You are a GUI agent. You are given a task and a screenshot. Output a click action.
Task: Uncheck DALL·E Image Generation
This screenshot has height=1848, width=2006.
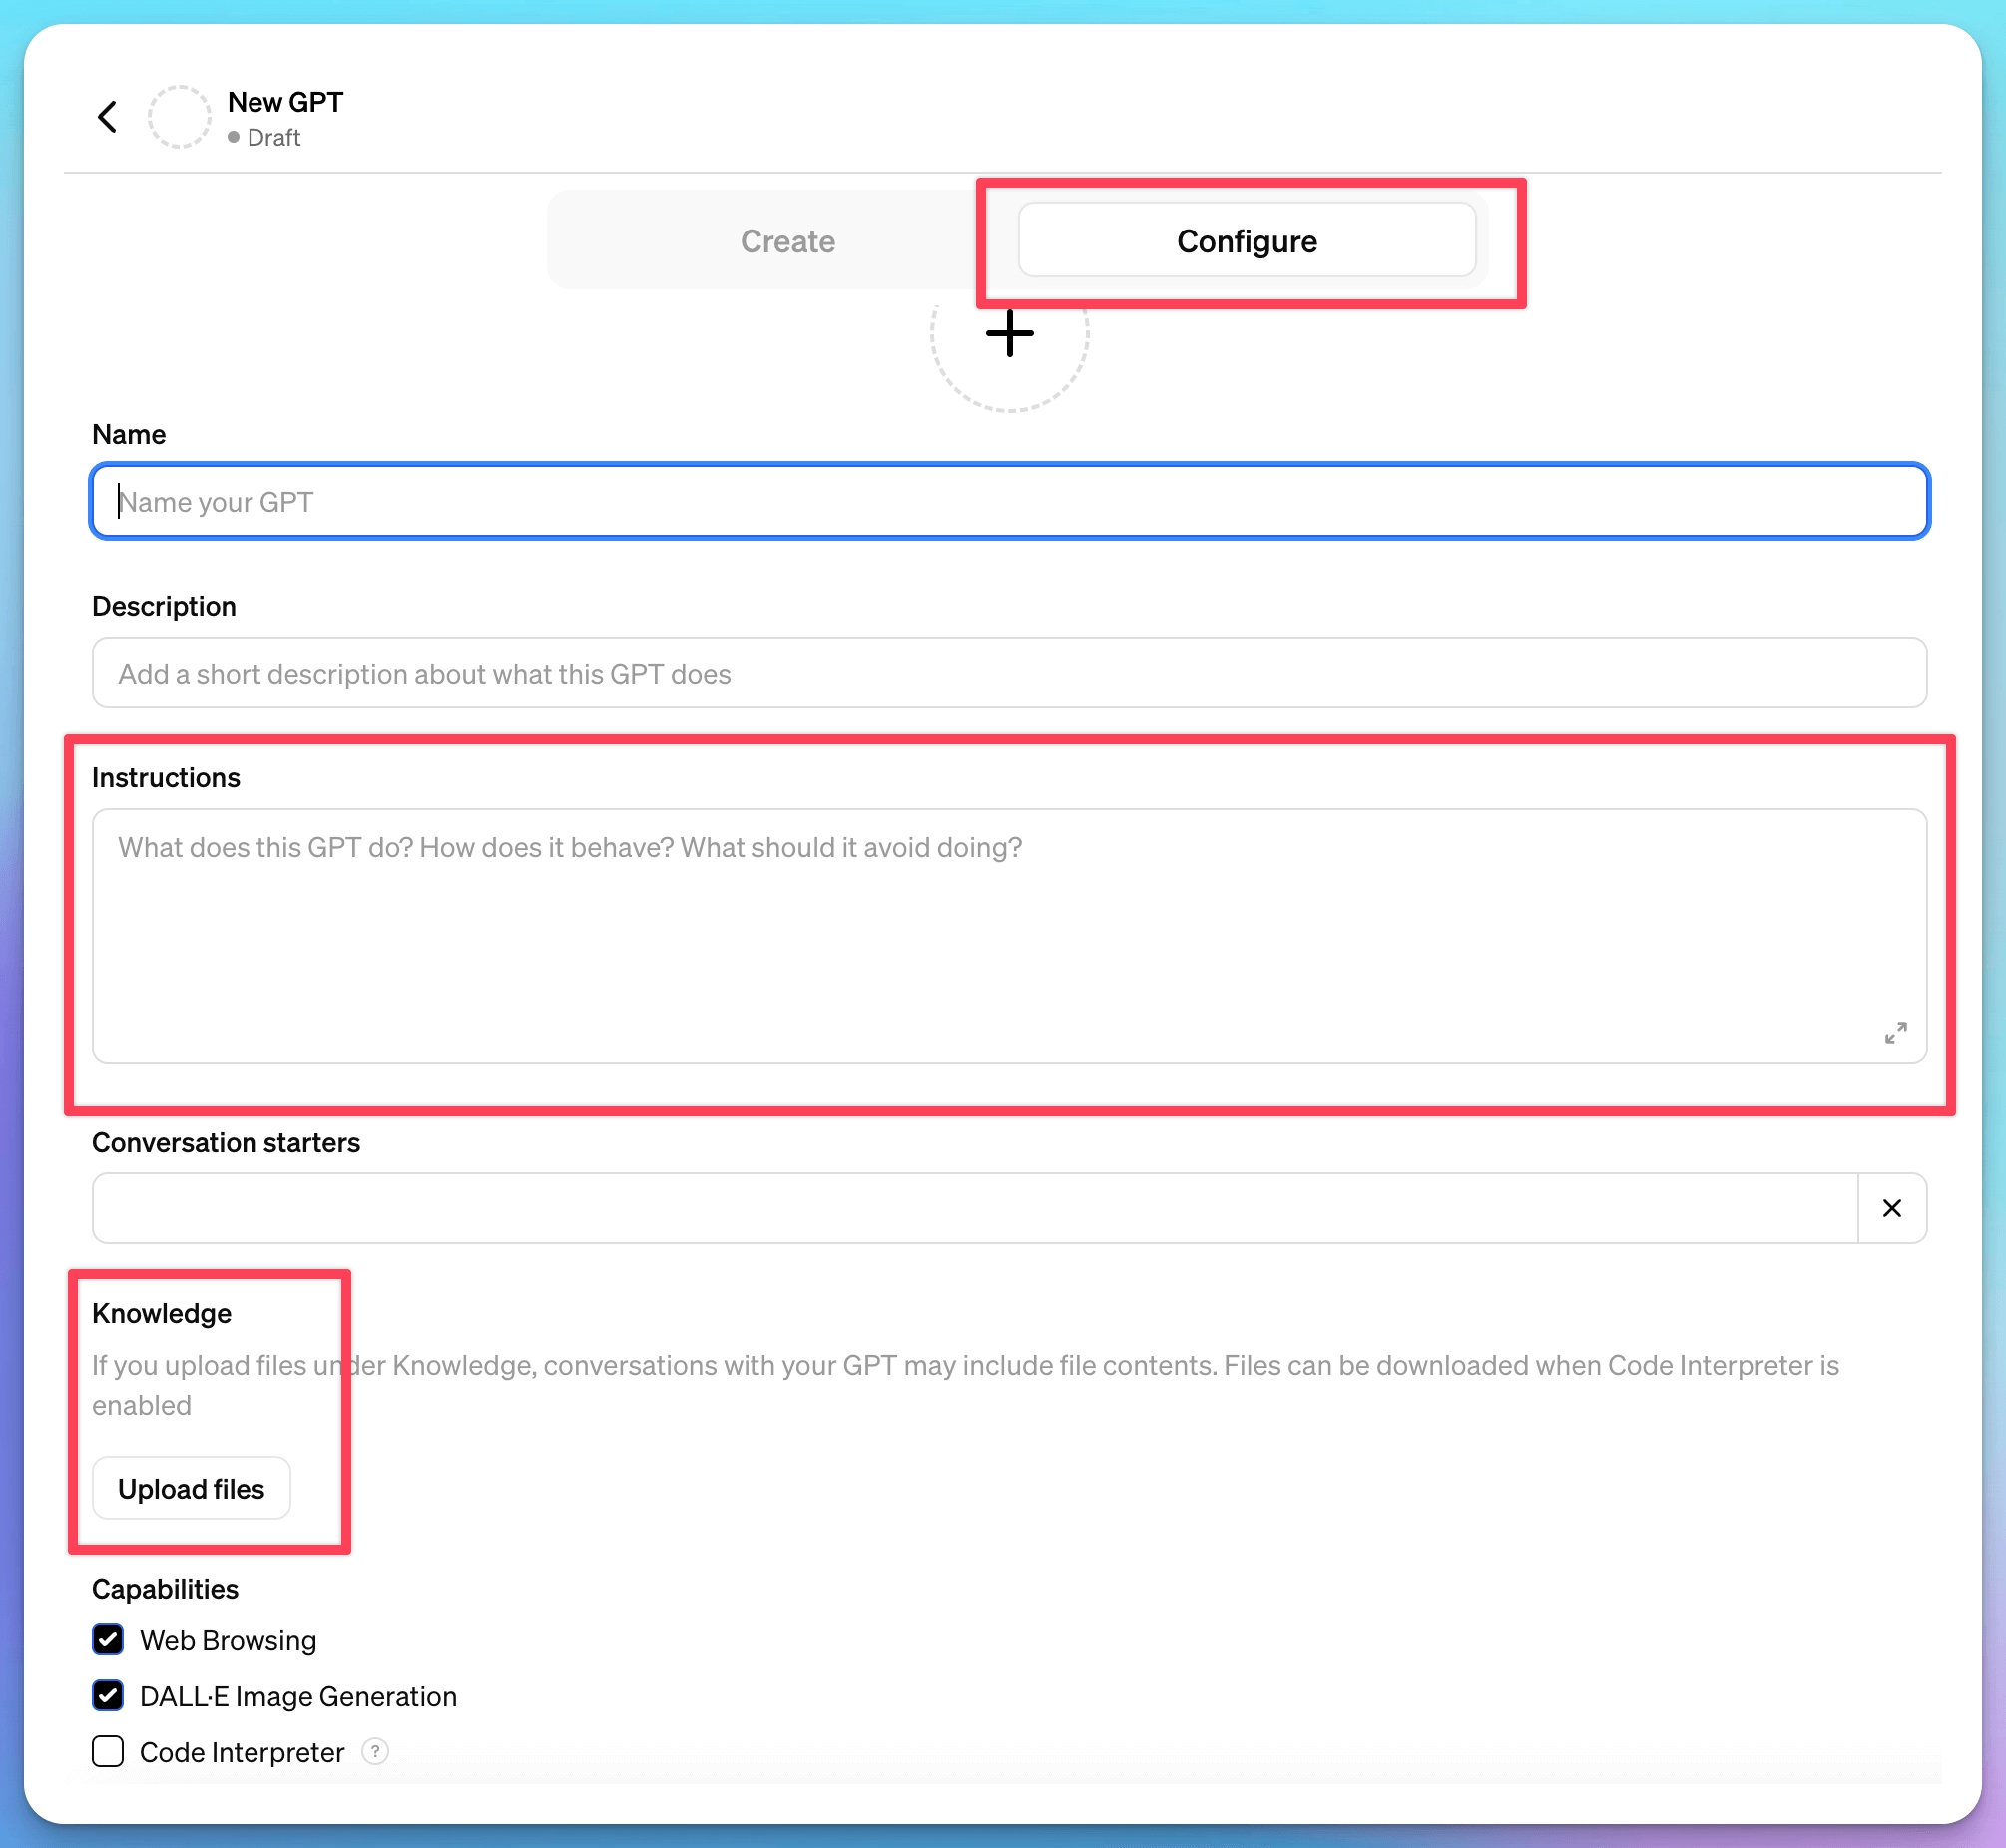pos(108,1696)
